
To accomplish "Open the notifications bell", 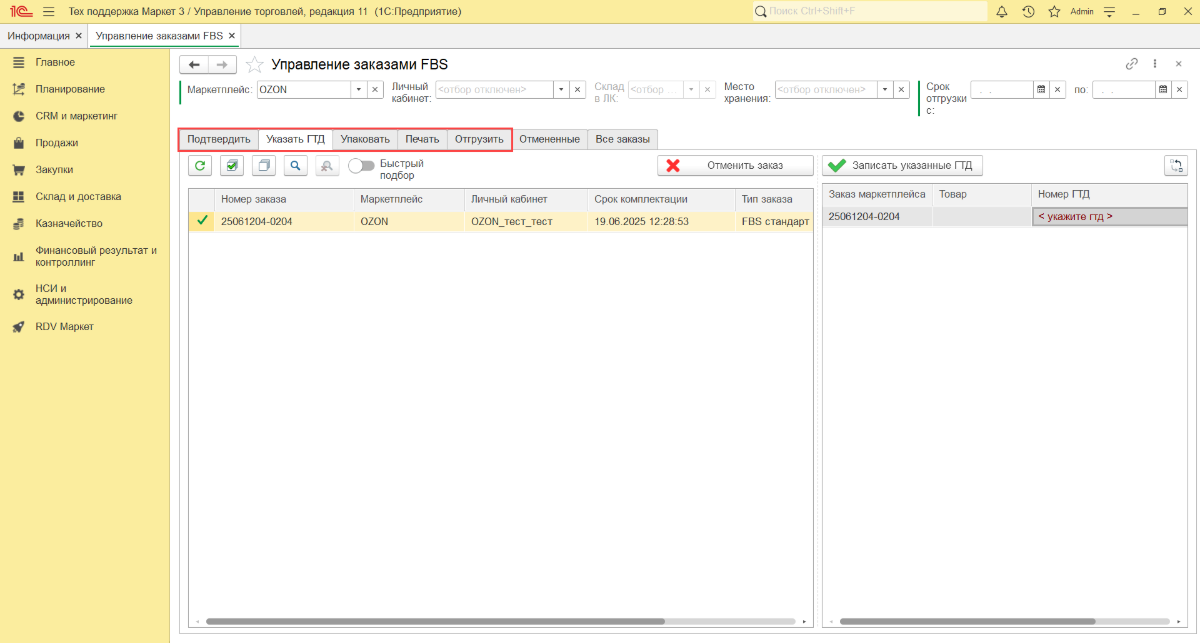I will 1002,11.
